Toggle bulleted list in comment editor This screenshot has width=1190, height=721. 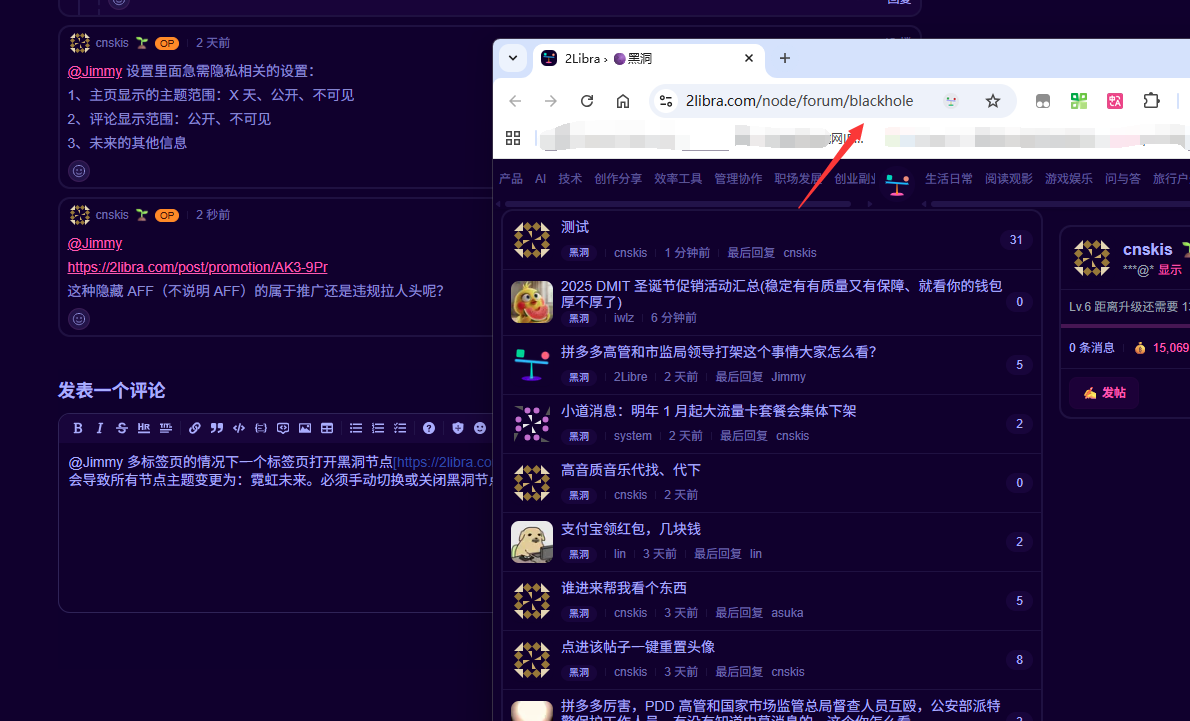tap(356, 428)
